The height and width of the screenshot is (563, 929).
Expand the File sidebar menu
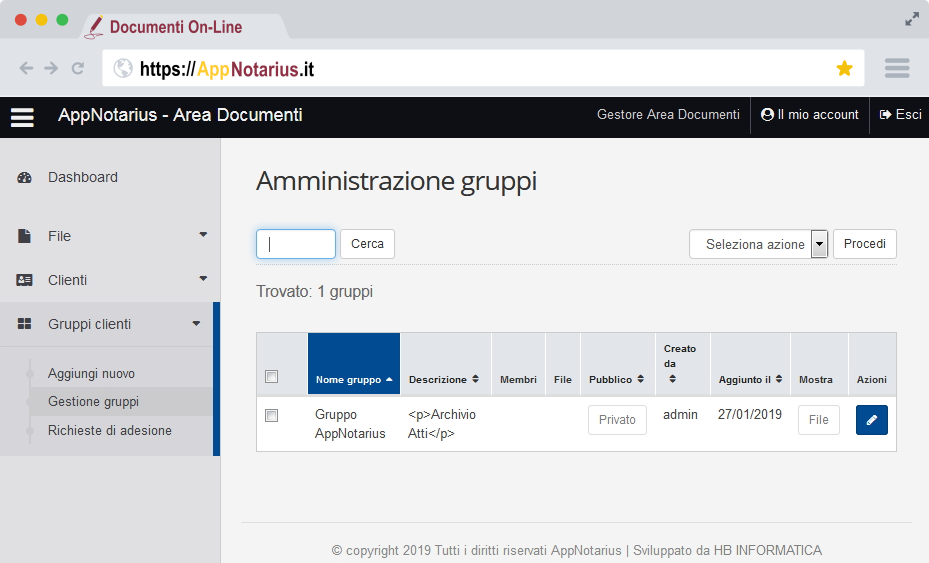point(110,236)
